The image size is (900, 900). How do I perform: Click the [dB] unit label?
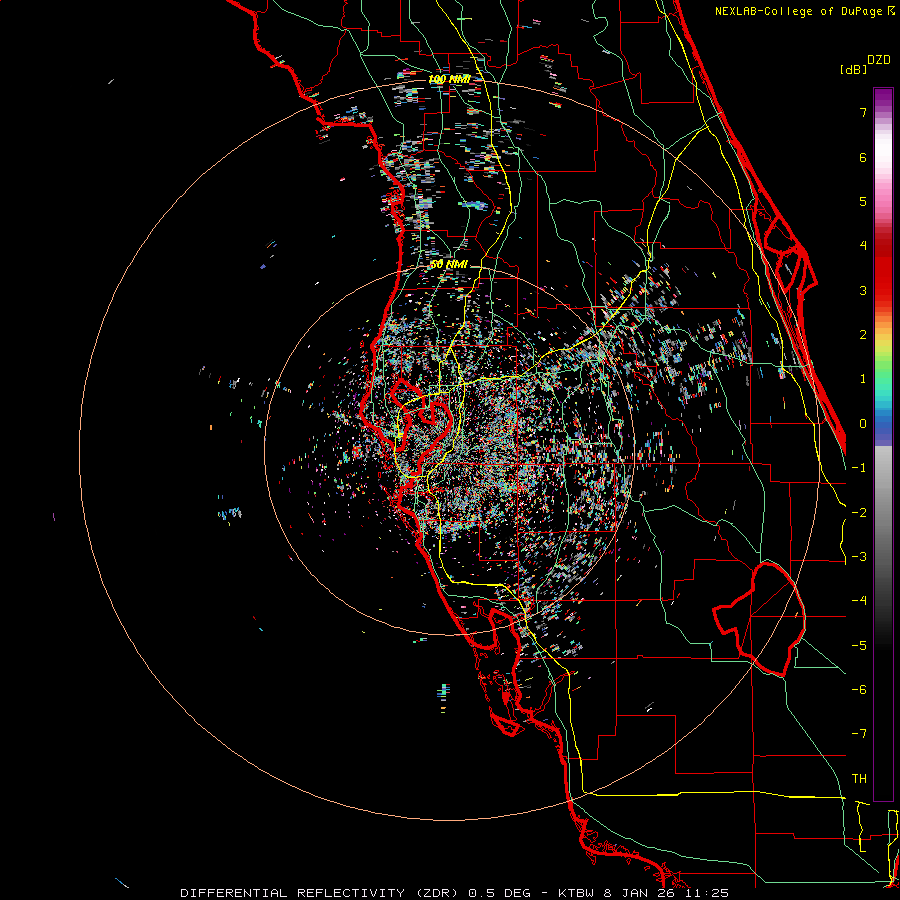pos(854,69)
